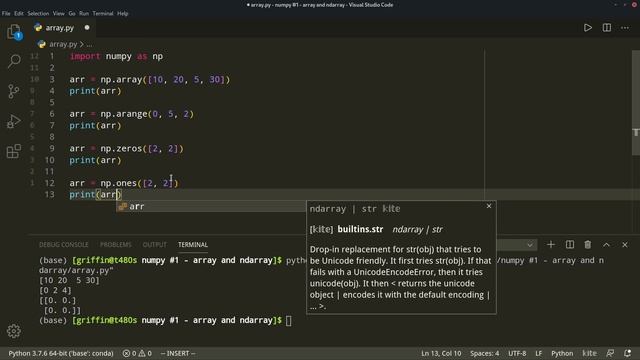Open the View menu
This screenshot has width=640, height=360.
tap(58, 13)
